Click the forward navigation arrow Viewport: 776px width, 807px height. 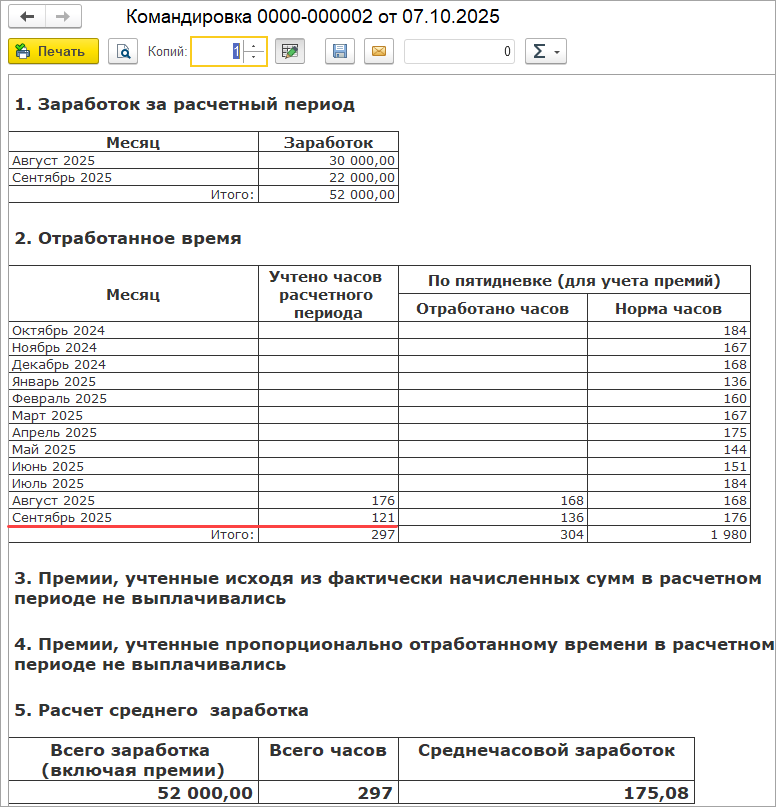[x=63, y=17]
